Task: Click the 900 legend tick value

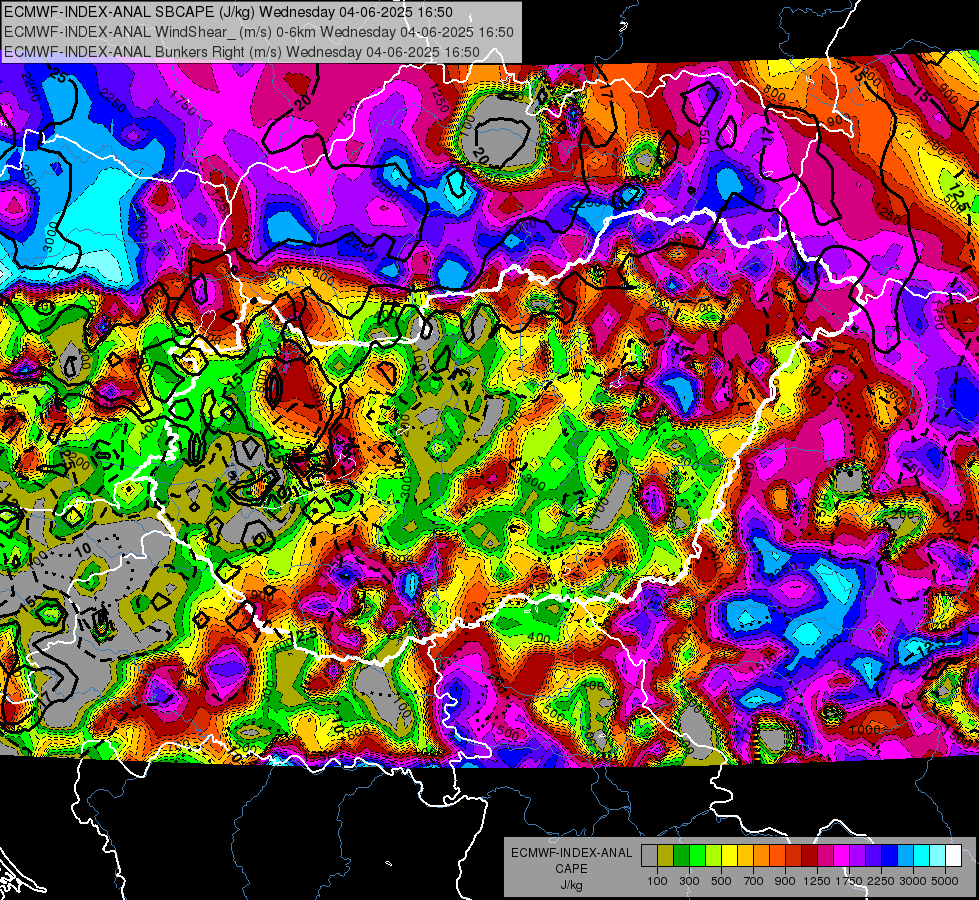Action: (785, 881)
